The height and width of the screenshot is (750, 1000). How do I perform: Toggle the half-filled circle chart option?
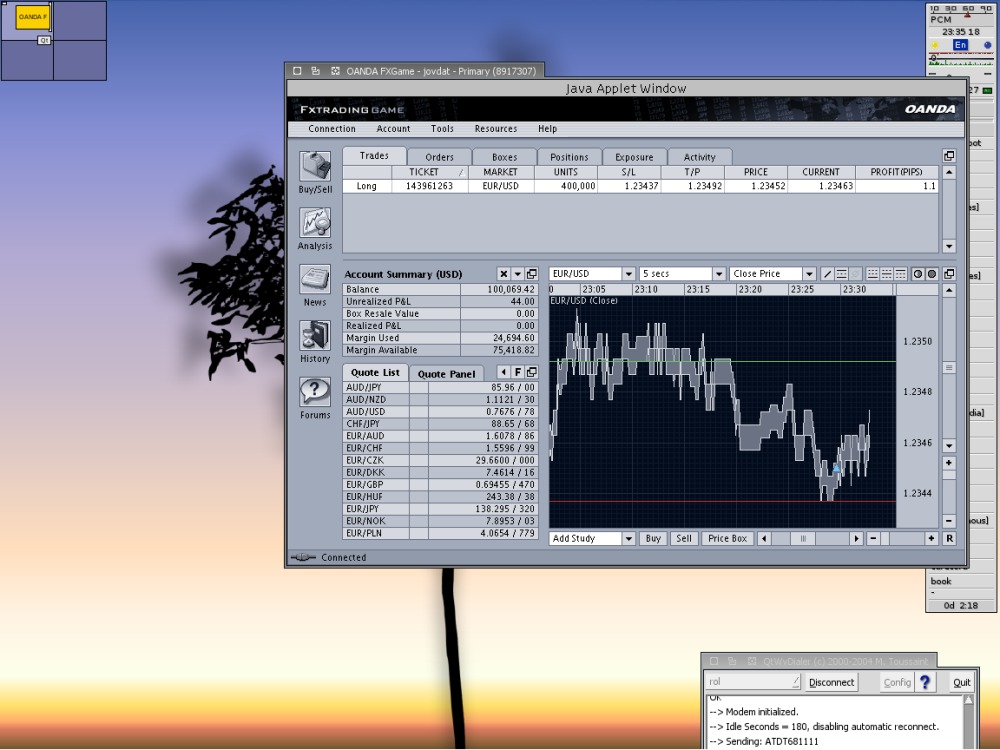(x=918, y=274)
